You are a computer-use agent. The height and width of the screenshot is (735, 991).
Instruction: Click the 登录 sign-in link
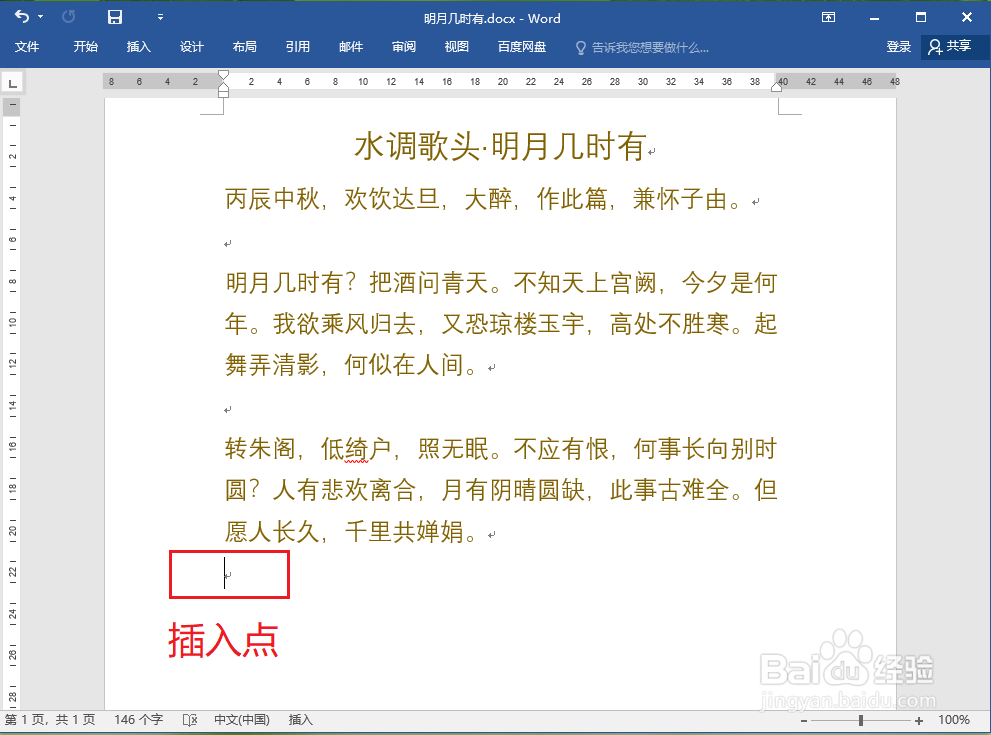(x=899, y=46)
